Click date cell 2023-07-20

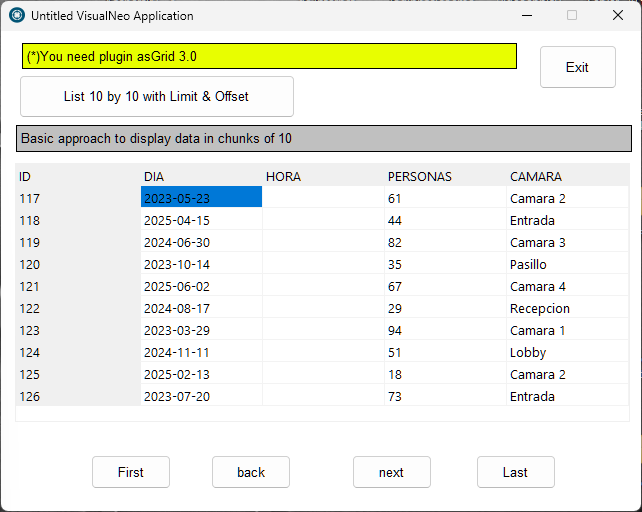click(x=201, y=396)
